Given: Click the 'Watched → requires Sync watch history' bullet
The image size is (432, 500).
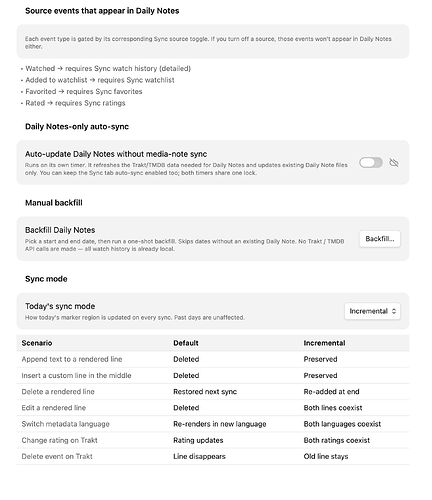Looking at the screenshot, I should click(108, 68).
